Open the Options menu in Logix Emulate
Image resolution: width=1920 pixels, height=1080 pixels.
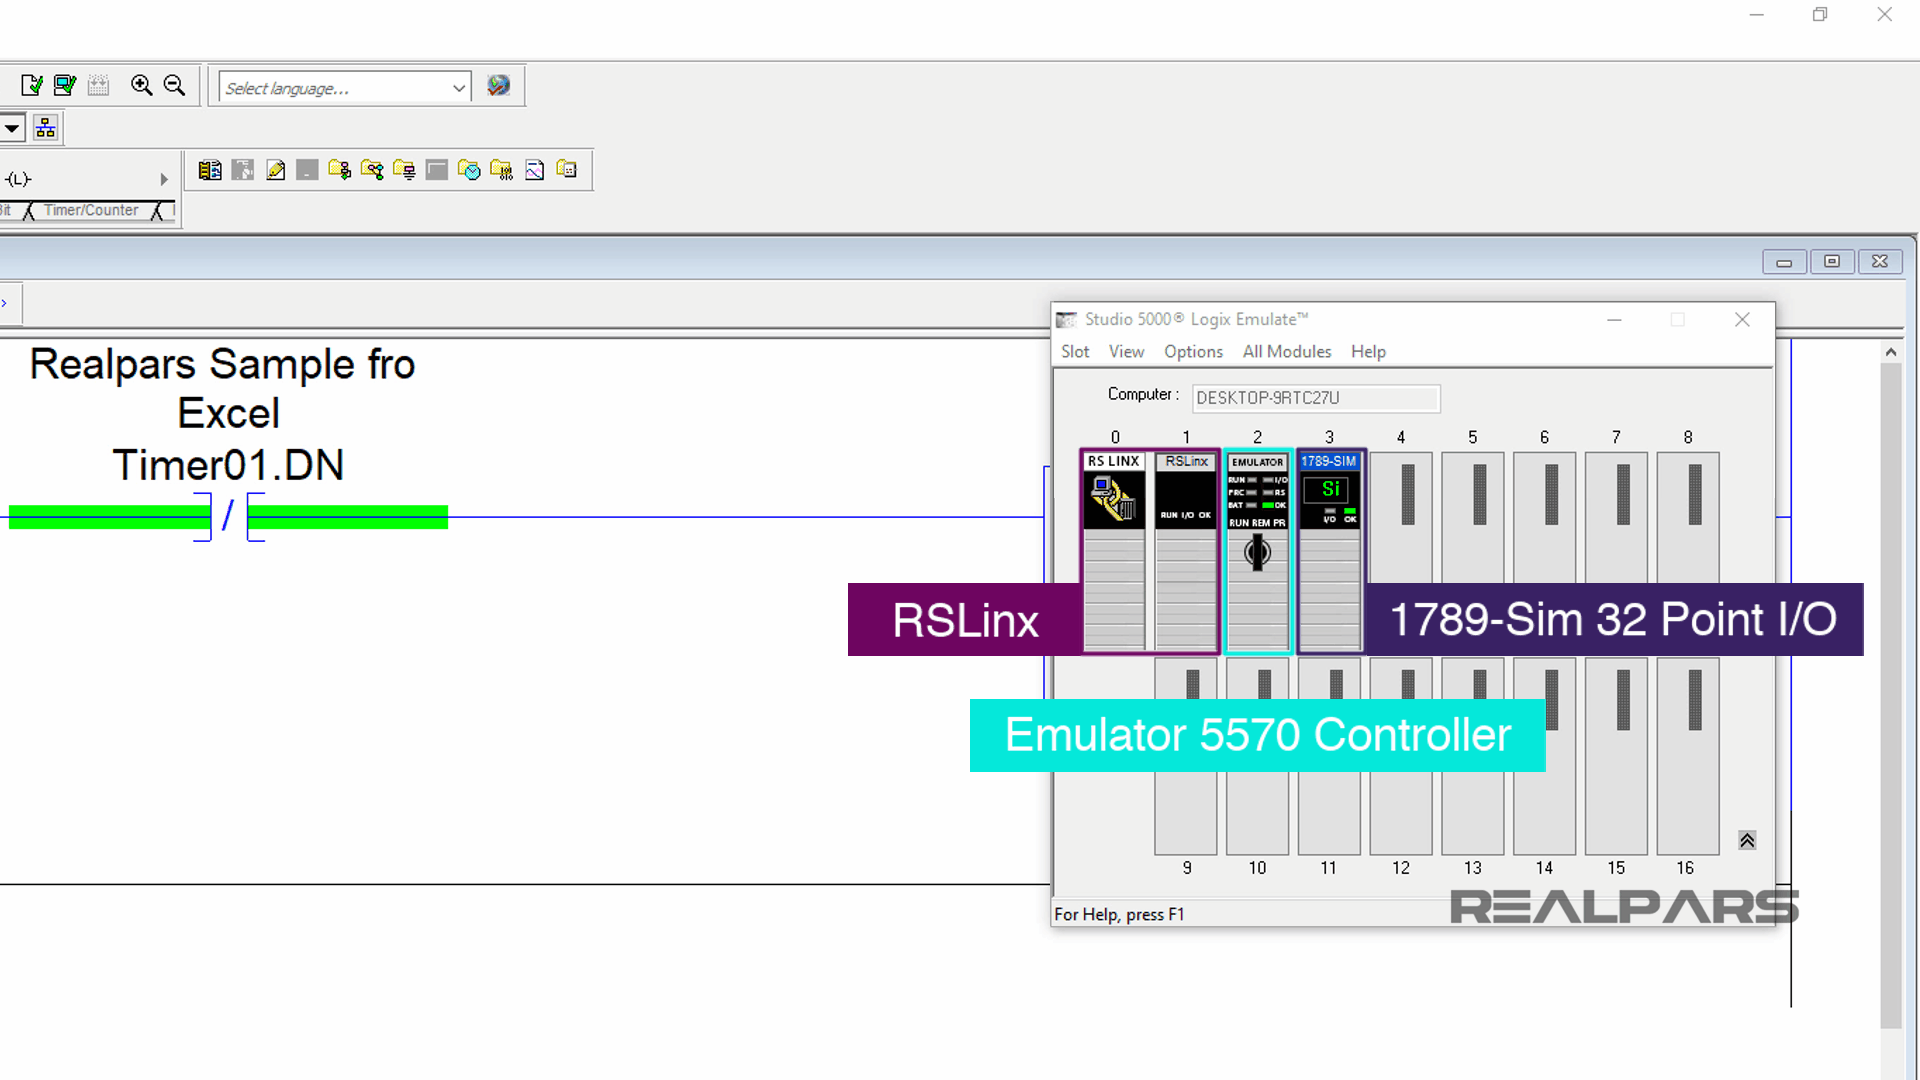pos(1193,351)
